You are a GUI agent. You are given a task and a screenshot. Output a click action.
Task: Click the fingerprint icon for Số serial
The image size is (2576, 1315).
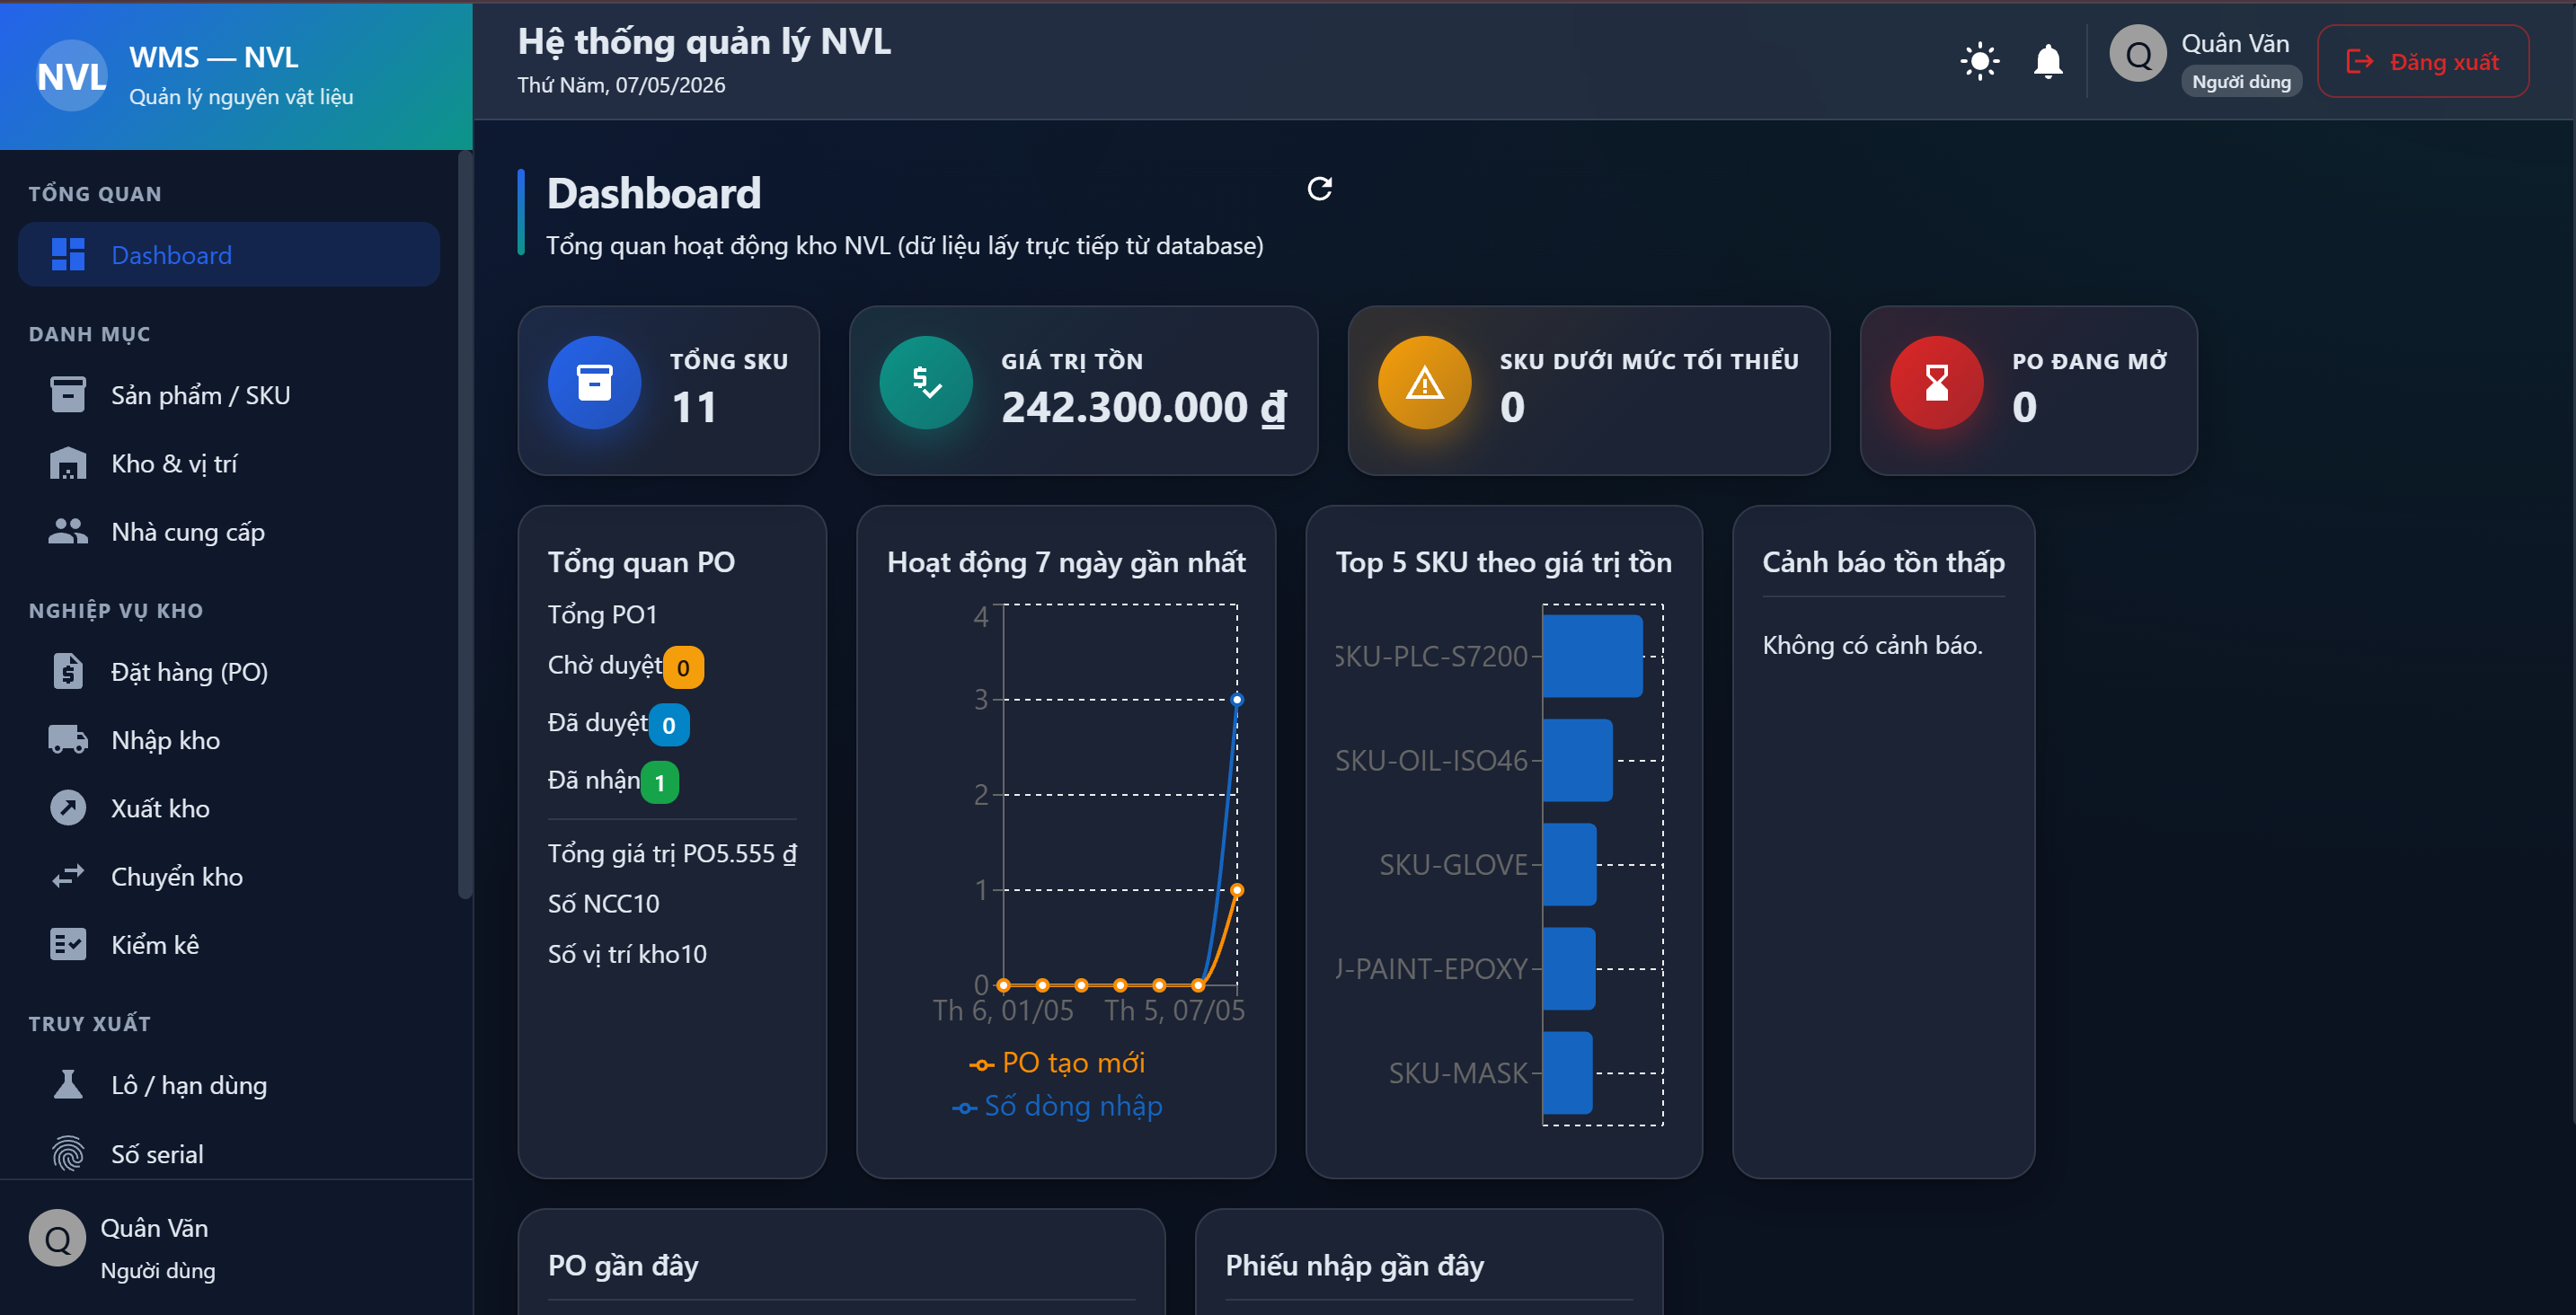click(x=68, y=1153)
